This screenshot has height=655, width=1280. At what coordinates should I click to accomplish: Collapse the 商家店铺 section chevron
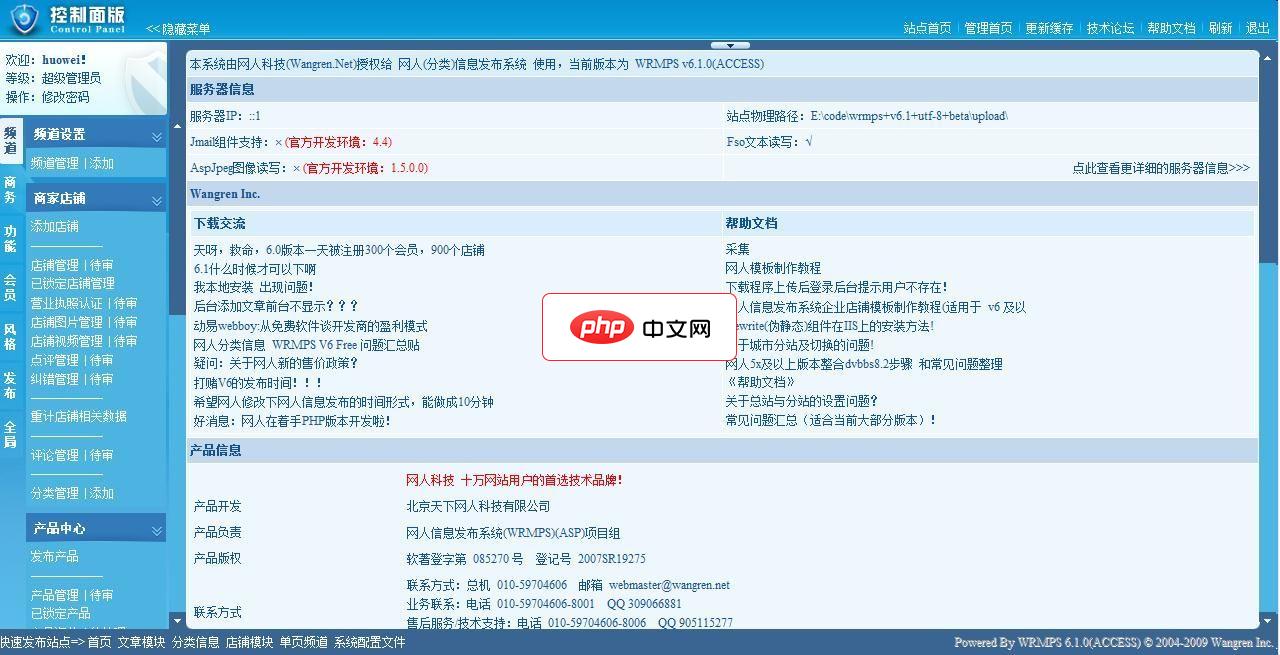(156, 198)
